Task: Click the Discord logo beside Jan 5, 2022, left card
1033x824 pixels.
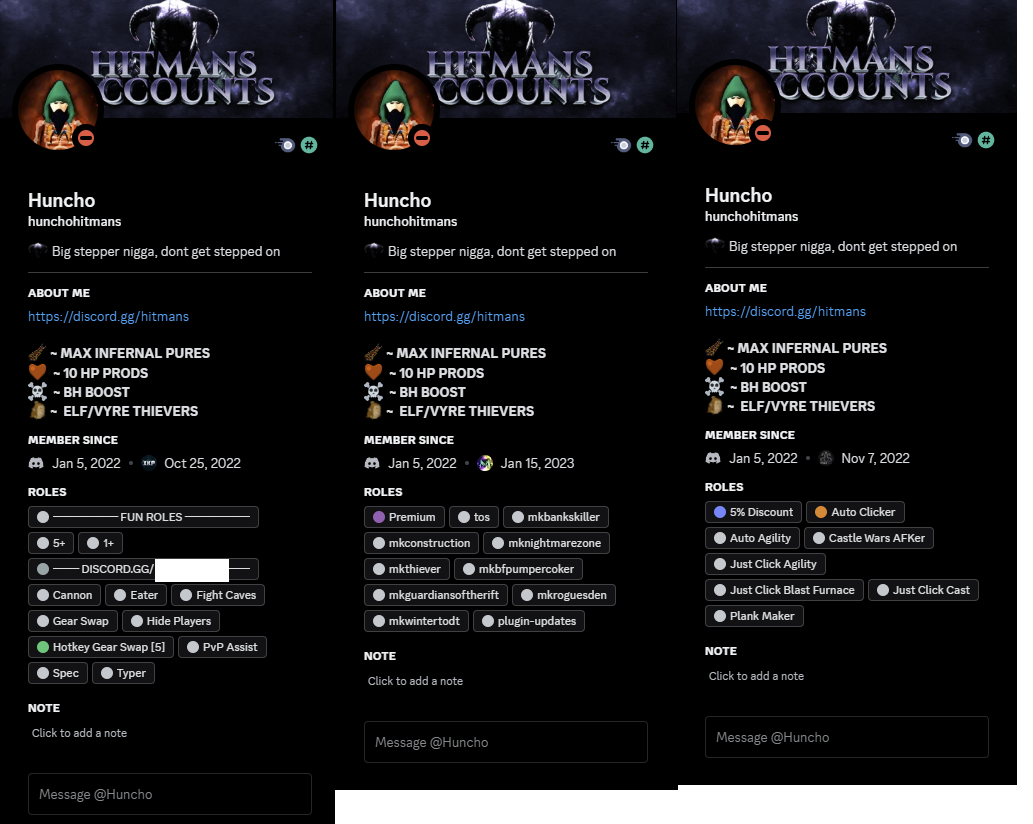Action: click(x=36, y=463)
